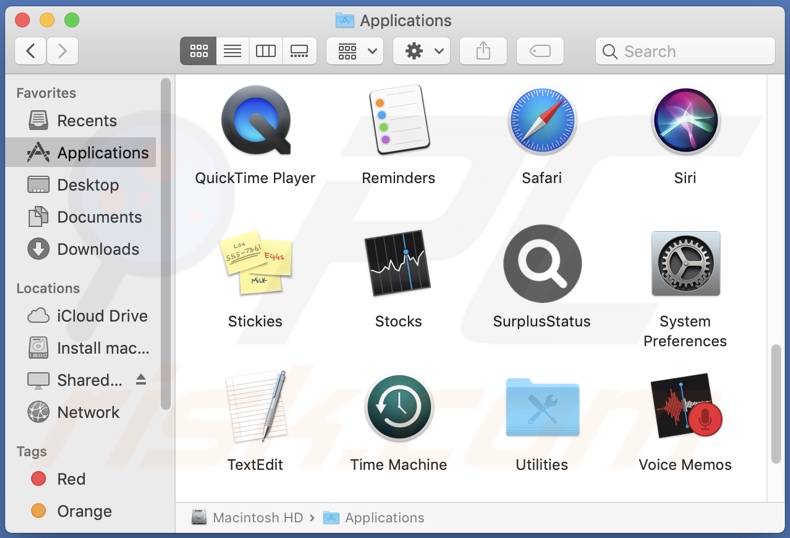This screenshot has width=790, height=538.
Task: Select the SurplusStatus magnifier icon
Action: click(x=542, y=263)
